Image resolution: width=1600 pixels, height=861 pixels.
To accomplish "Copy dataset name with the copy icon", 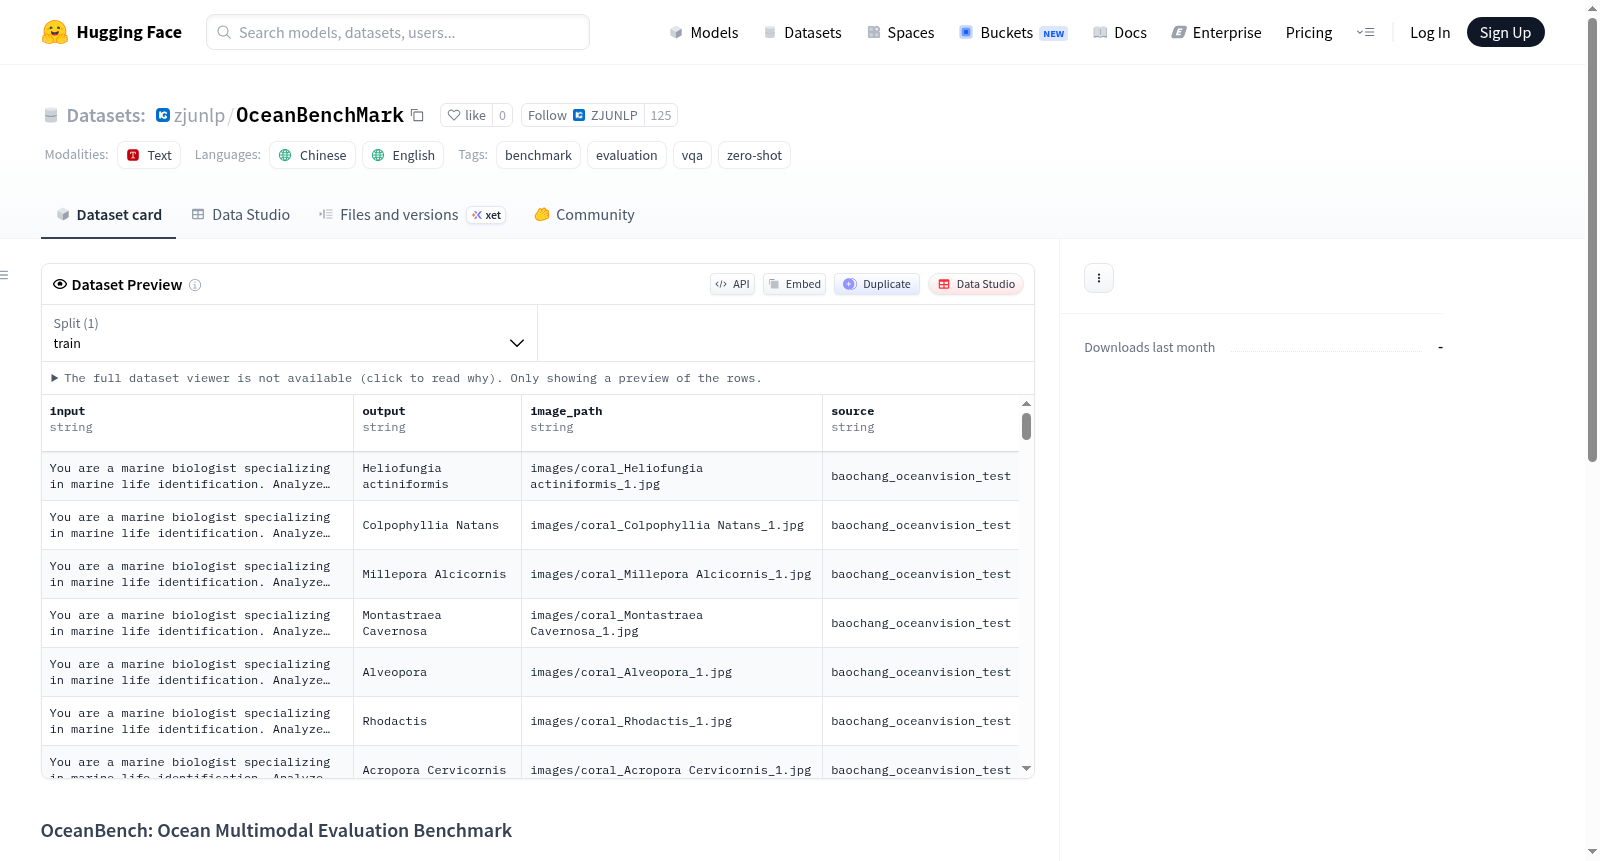I will pyautogui.click(x=418, y=115).
